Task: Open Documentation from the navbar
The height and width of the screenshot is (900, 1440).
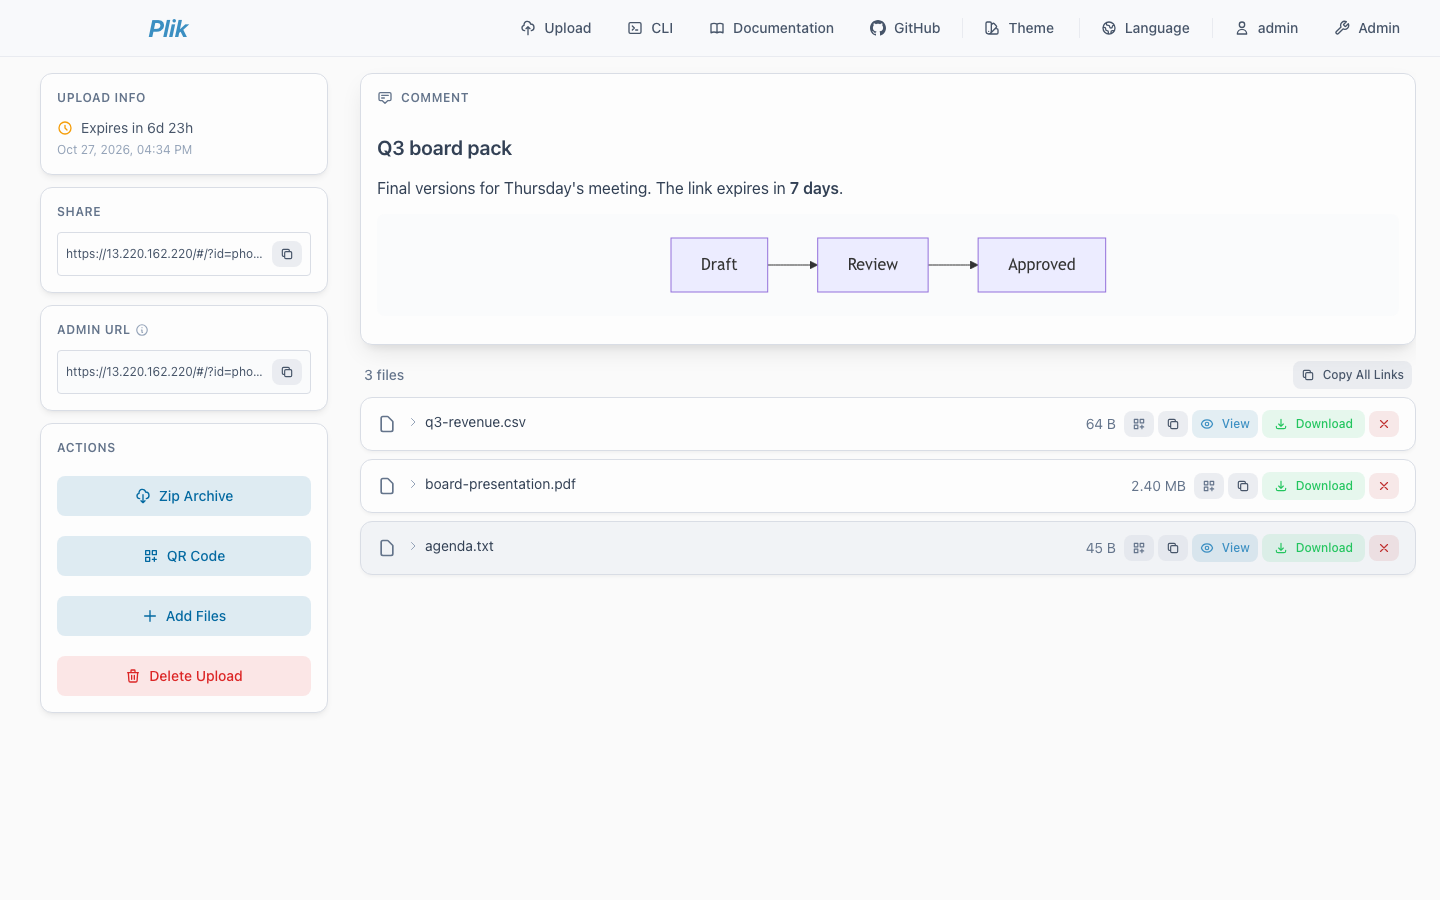Action: [x=772, y=28]
